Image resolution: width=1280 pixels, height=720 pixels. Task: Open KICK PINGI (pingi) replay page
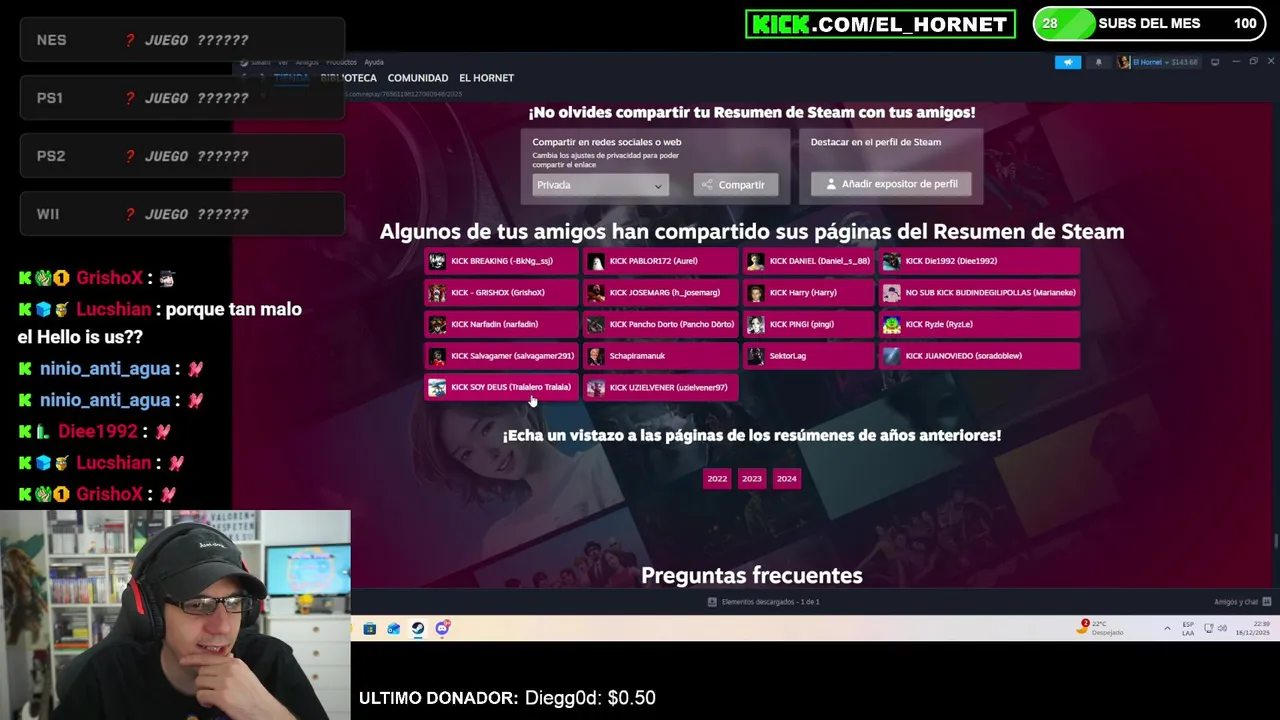click(x=808, y=324)
